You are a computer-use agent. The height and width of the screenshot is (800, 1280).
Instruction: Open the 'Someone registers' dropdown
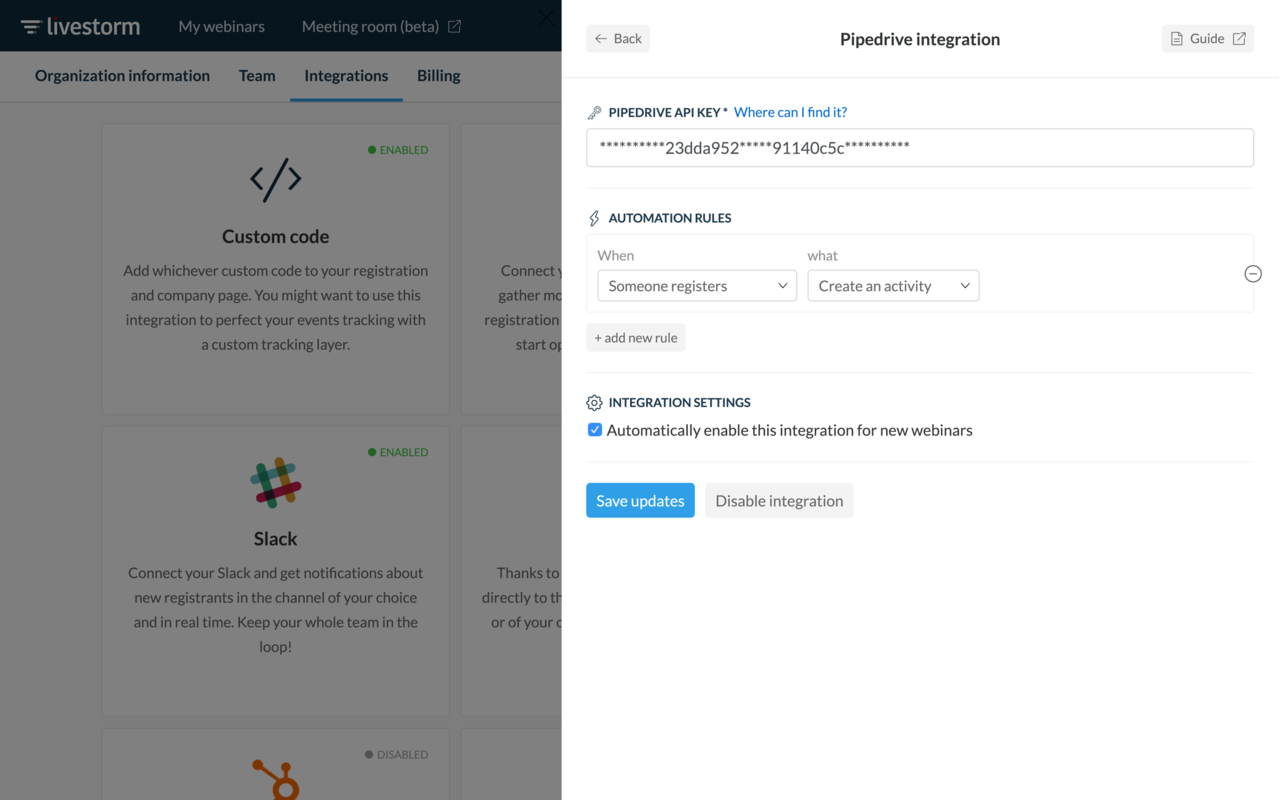tap(696, 285)
